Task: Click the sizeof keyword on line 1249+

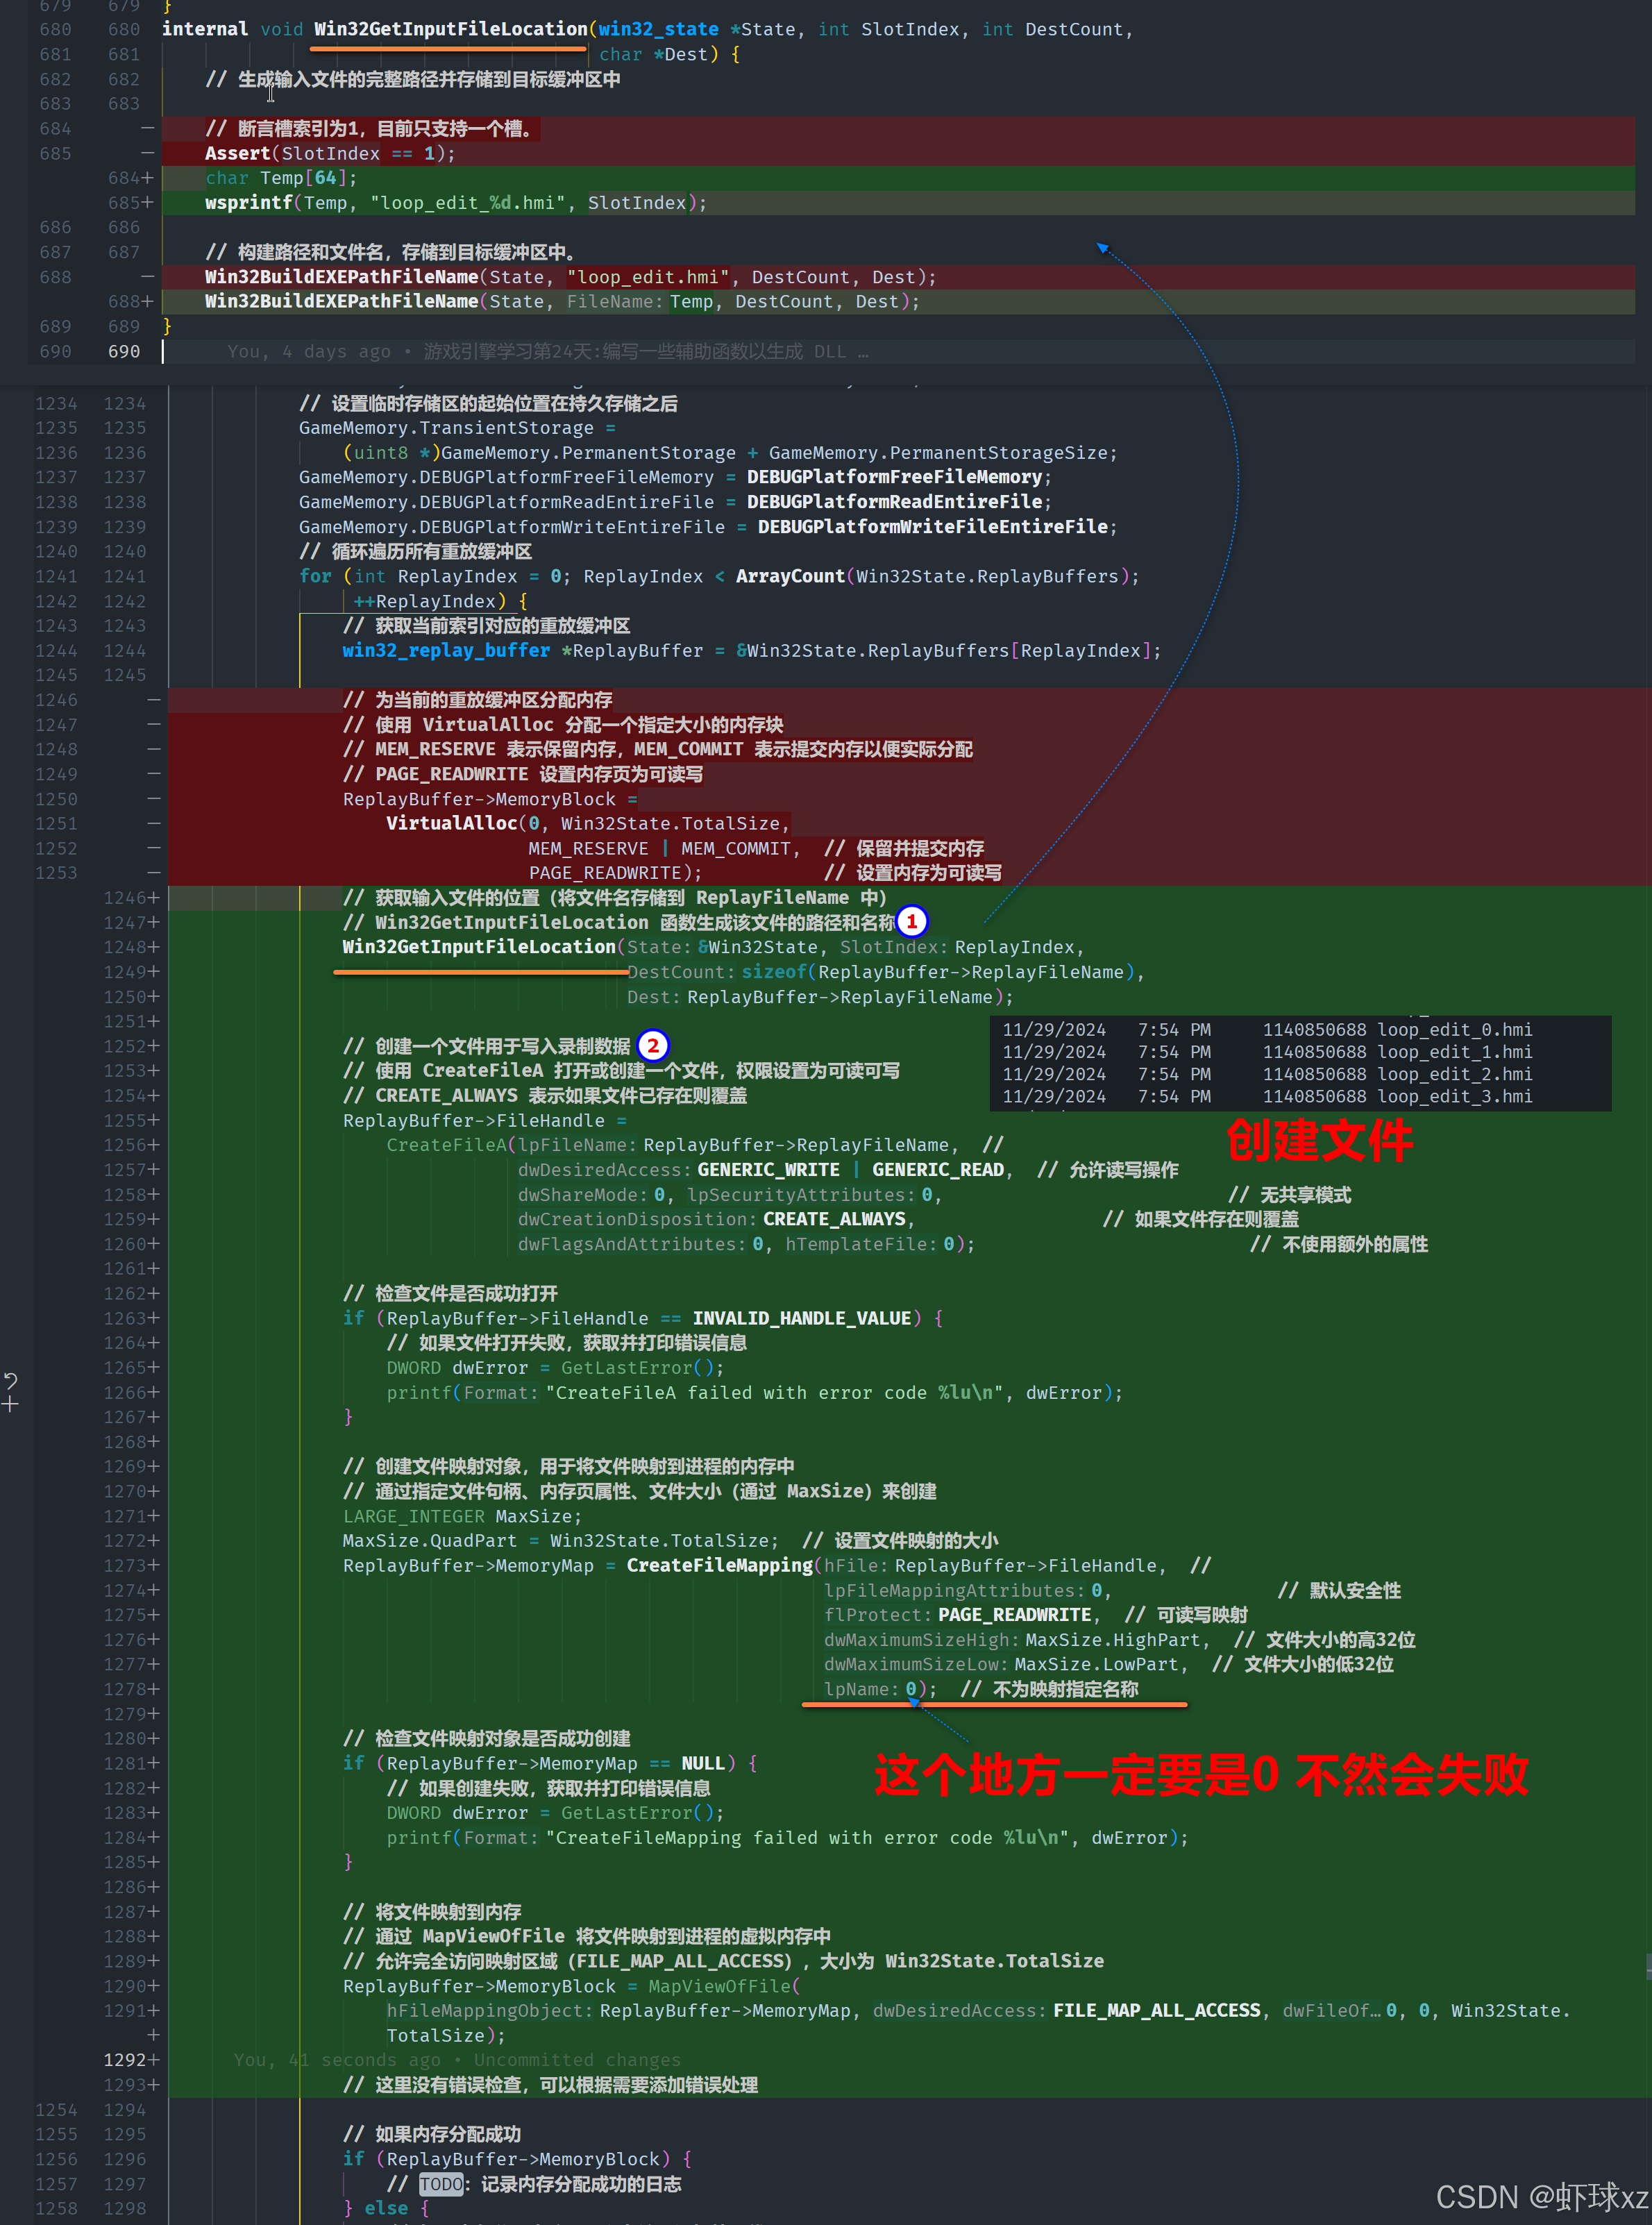Action: pos(773,972)
